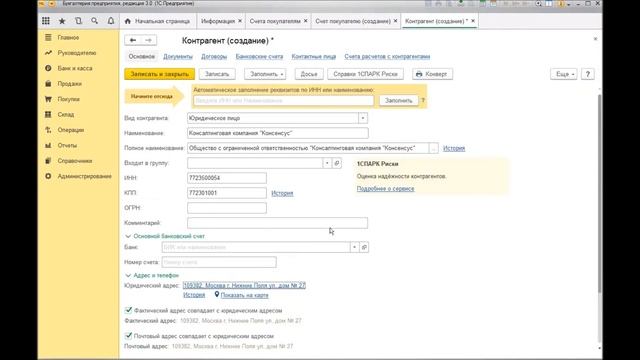Image resolution: width=640 pixels, height=360 pixels.
Task: Open Руководителю section in sidebar
Action: [x=78, y=53]
